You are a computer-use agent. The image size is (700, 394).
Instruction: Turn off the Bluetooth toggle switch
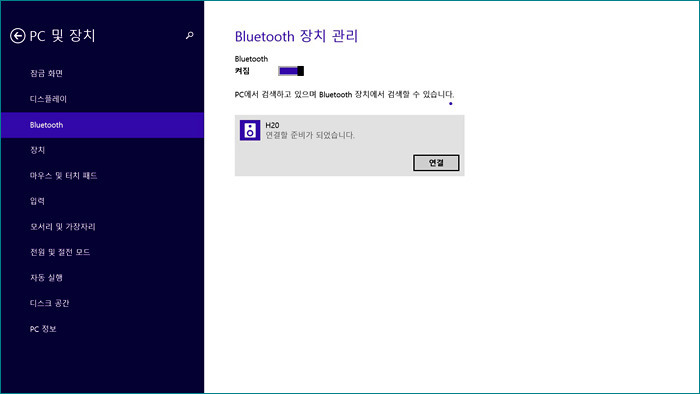click(291, 71)
